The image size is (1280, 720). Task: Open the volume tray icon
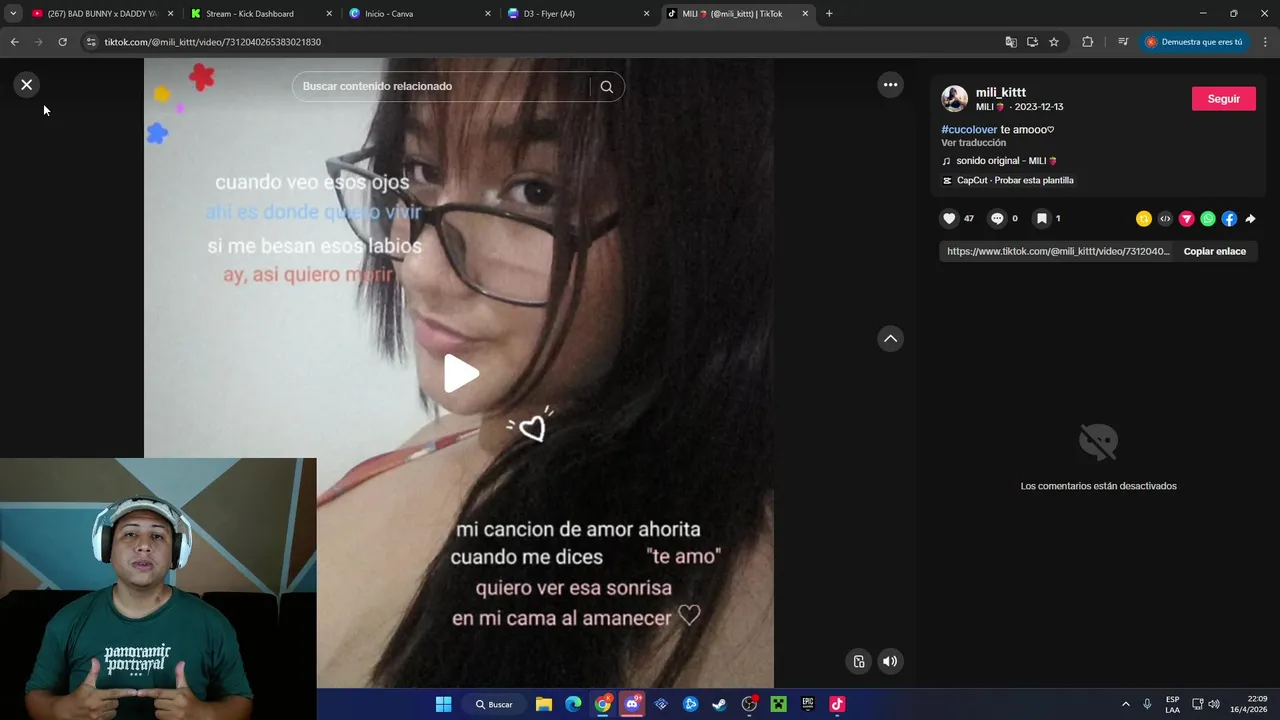pyautogui.click(x=1214, y=704)
